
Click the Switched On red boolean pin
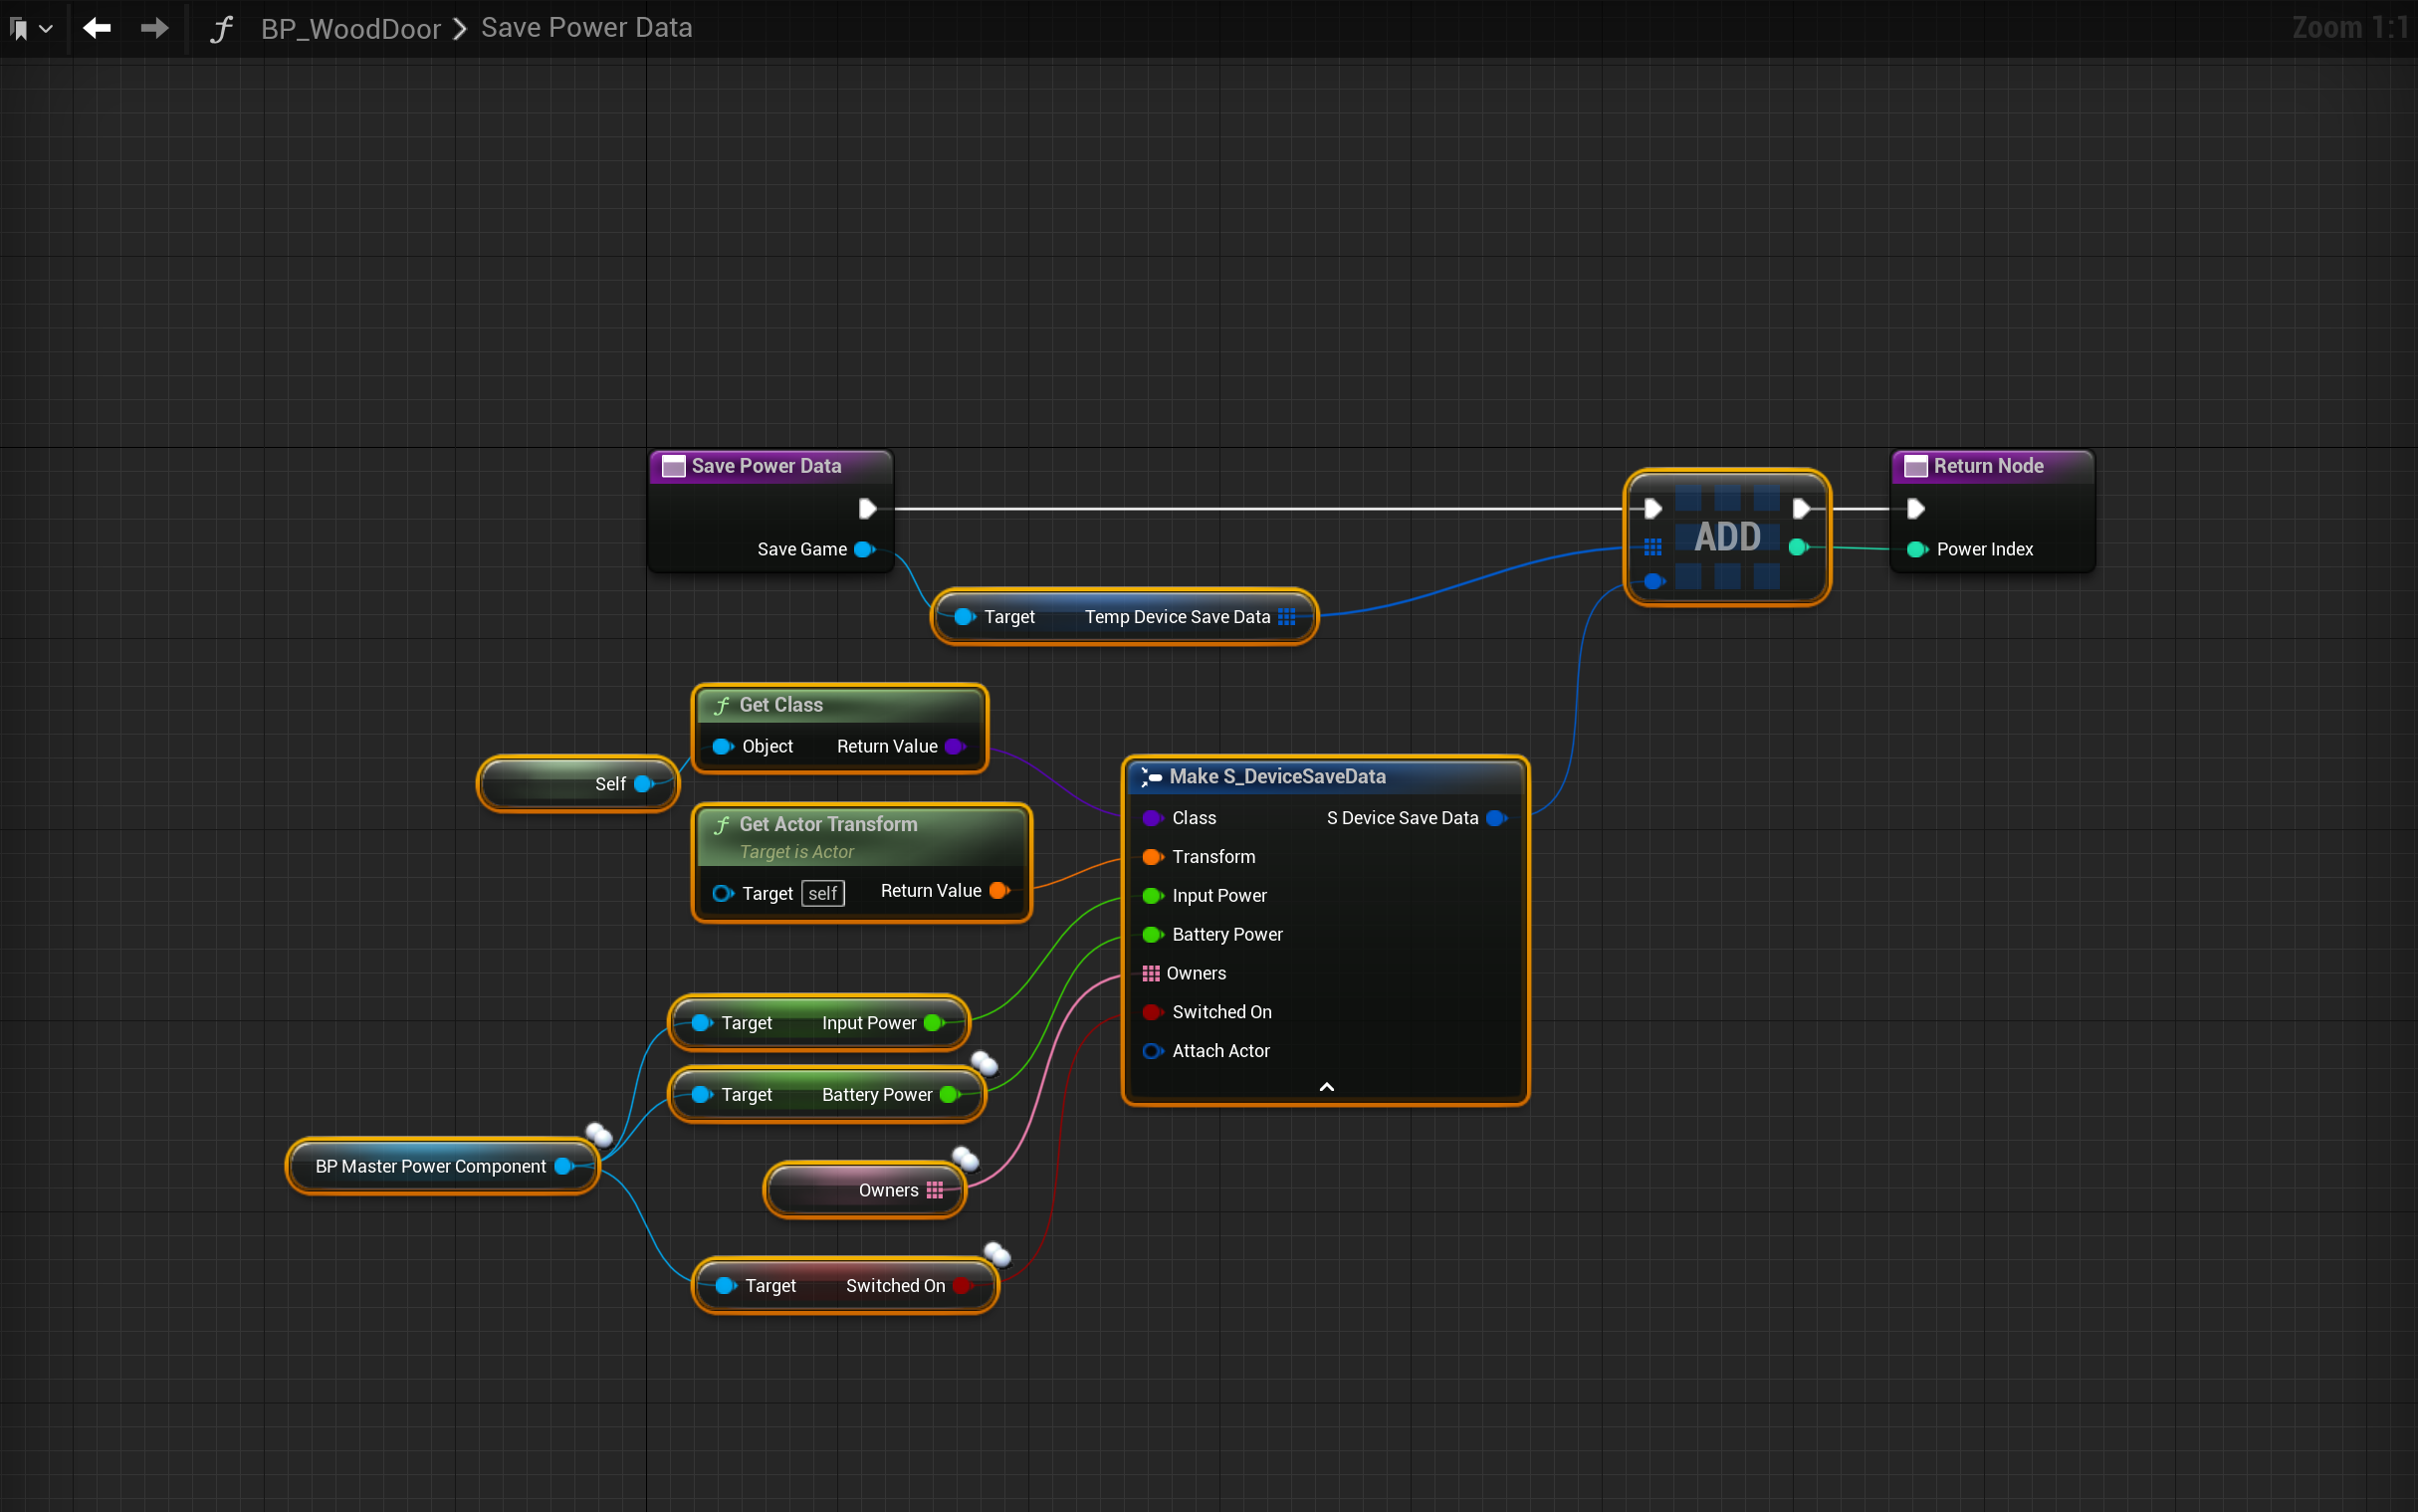click(x=1152, y=1012)
